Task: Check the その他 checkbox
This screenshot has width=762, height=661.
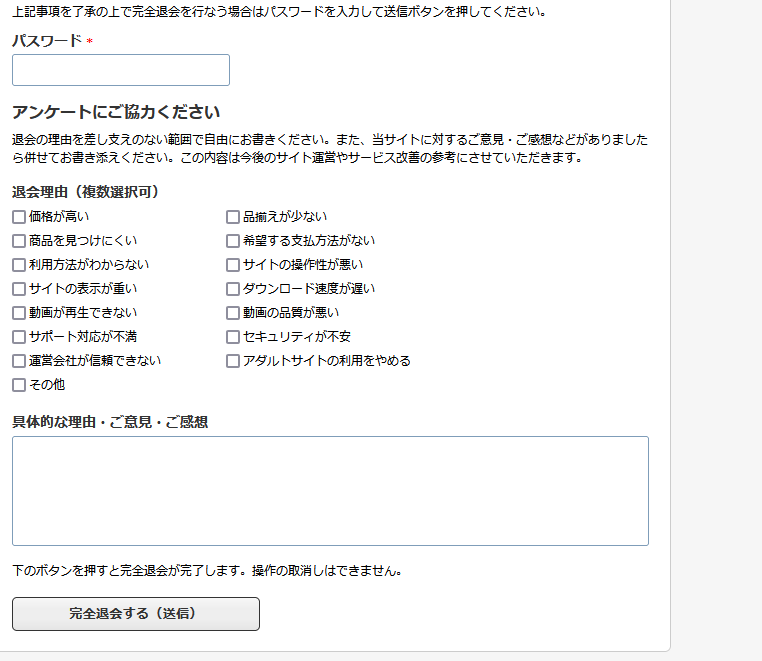Action: [x=19, y=385]
